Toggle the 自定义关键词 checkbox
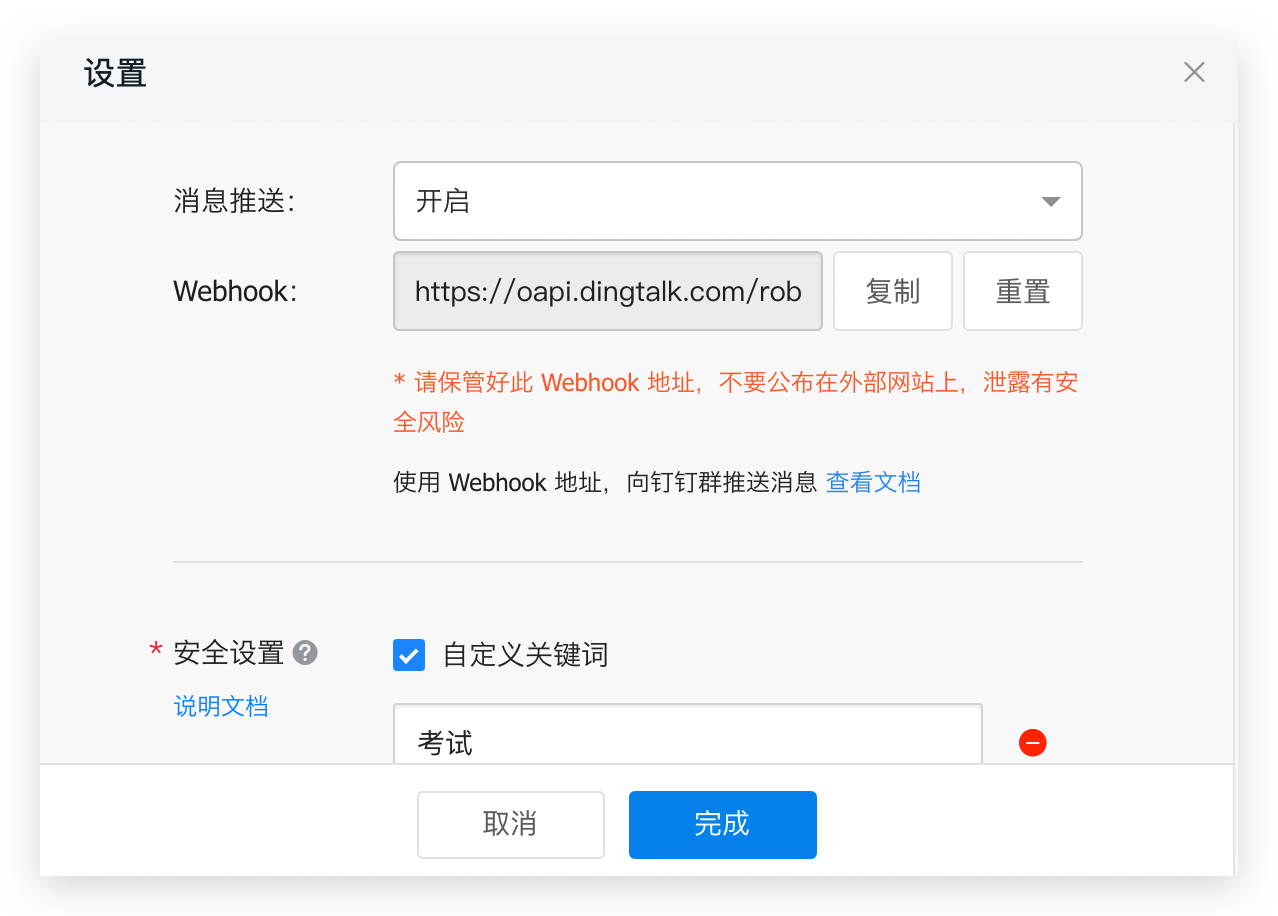 coord(409,655)
